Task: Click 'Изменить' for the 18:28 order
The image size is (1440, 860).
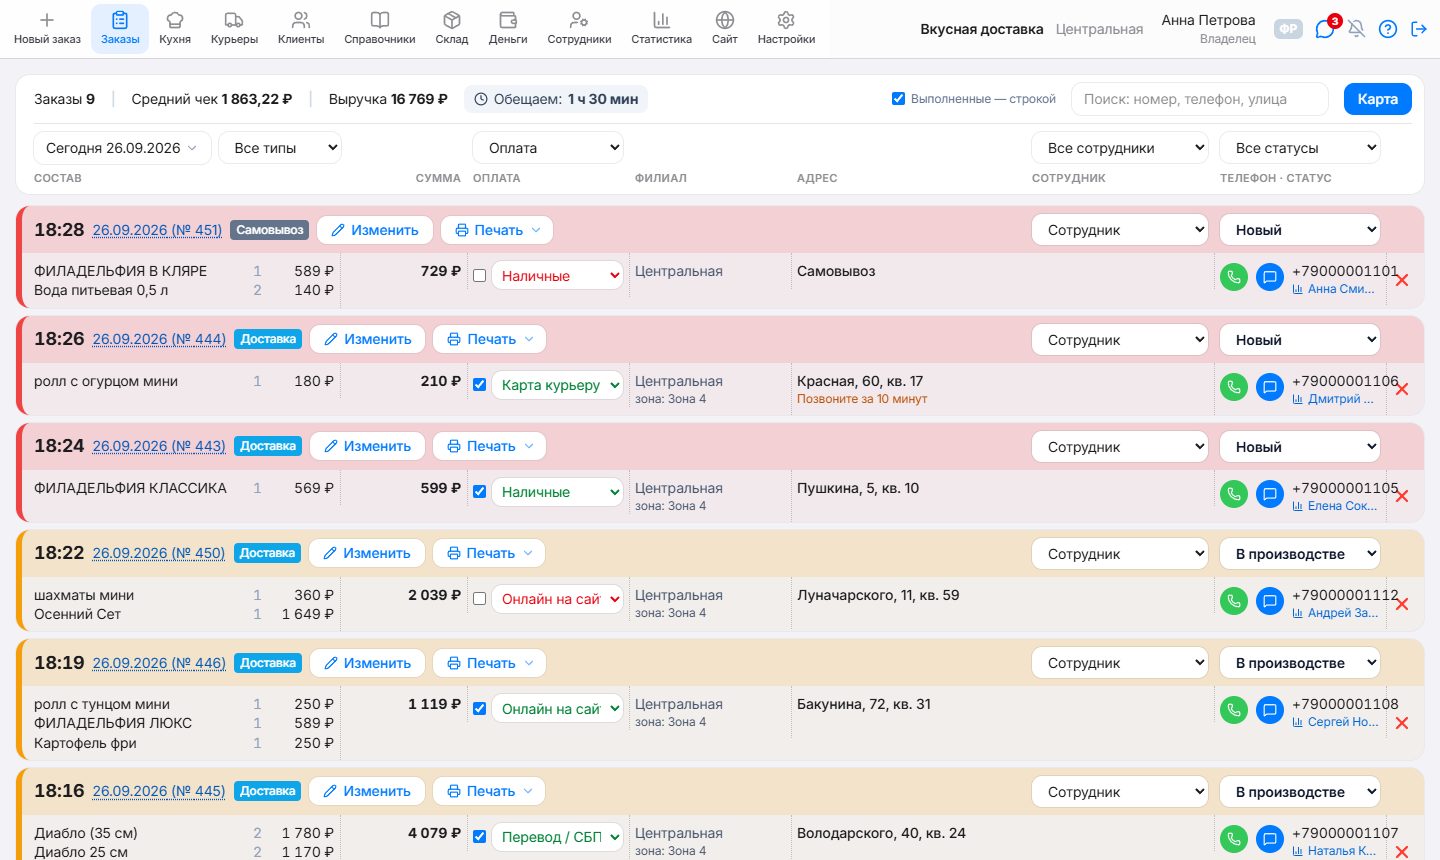Action: click(375, 230)
